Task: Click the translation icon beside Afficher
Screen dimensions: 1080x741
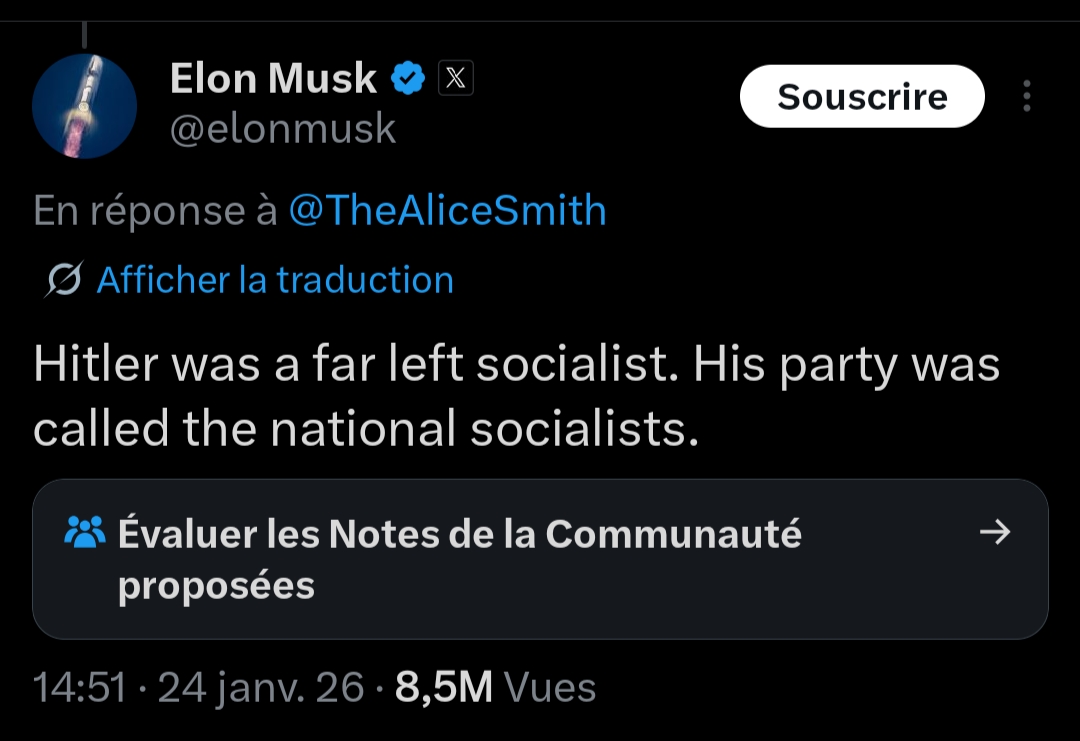Action: click(x=64, y=281)
